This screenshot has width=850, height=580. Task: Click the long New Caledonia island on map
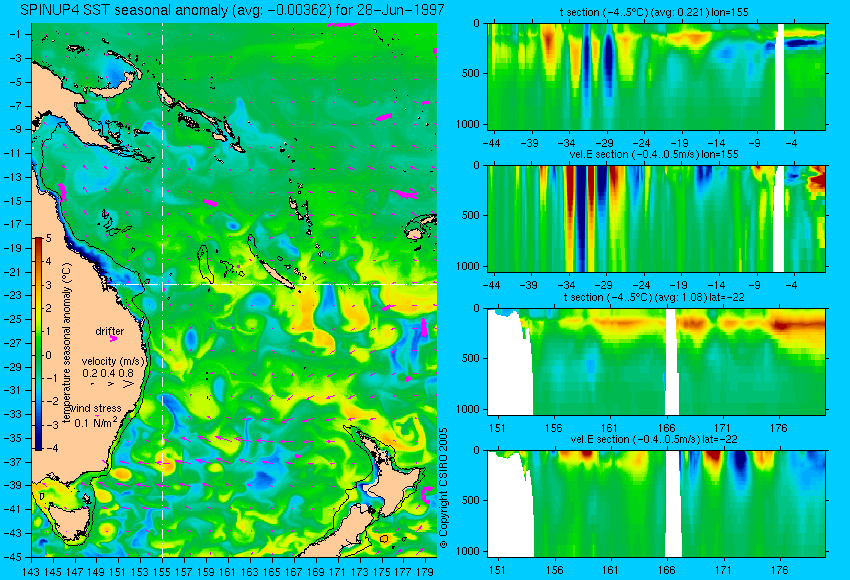pos(276,274)
